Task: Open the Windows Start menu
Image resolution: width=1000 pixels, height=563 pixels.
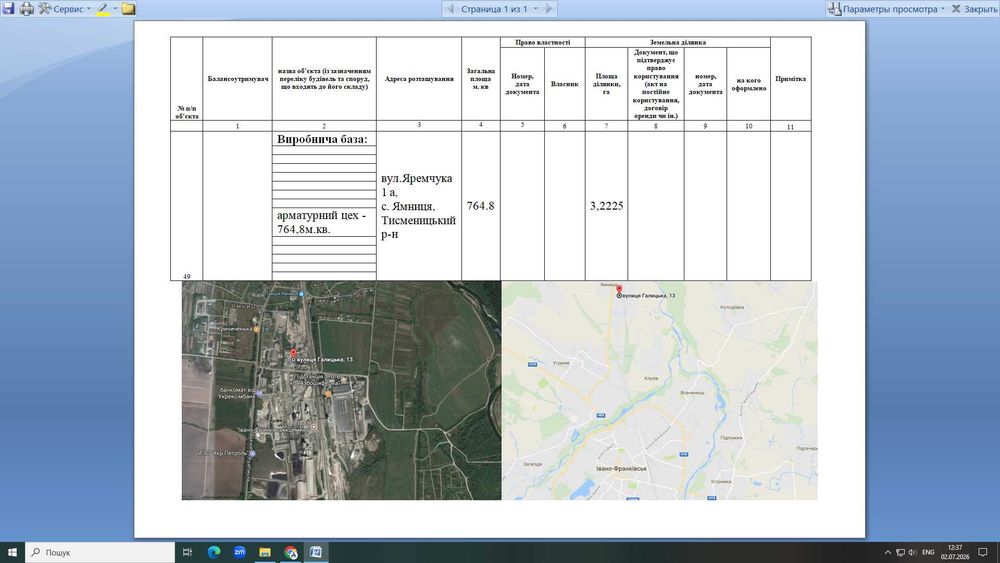Action: click(x=12, y=552)
